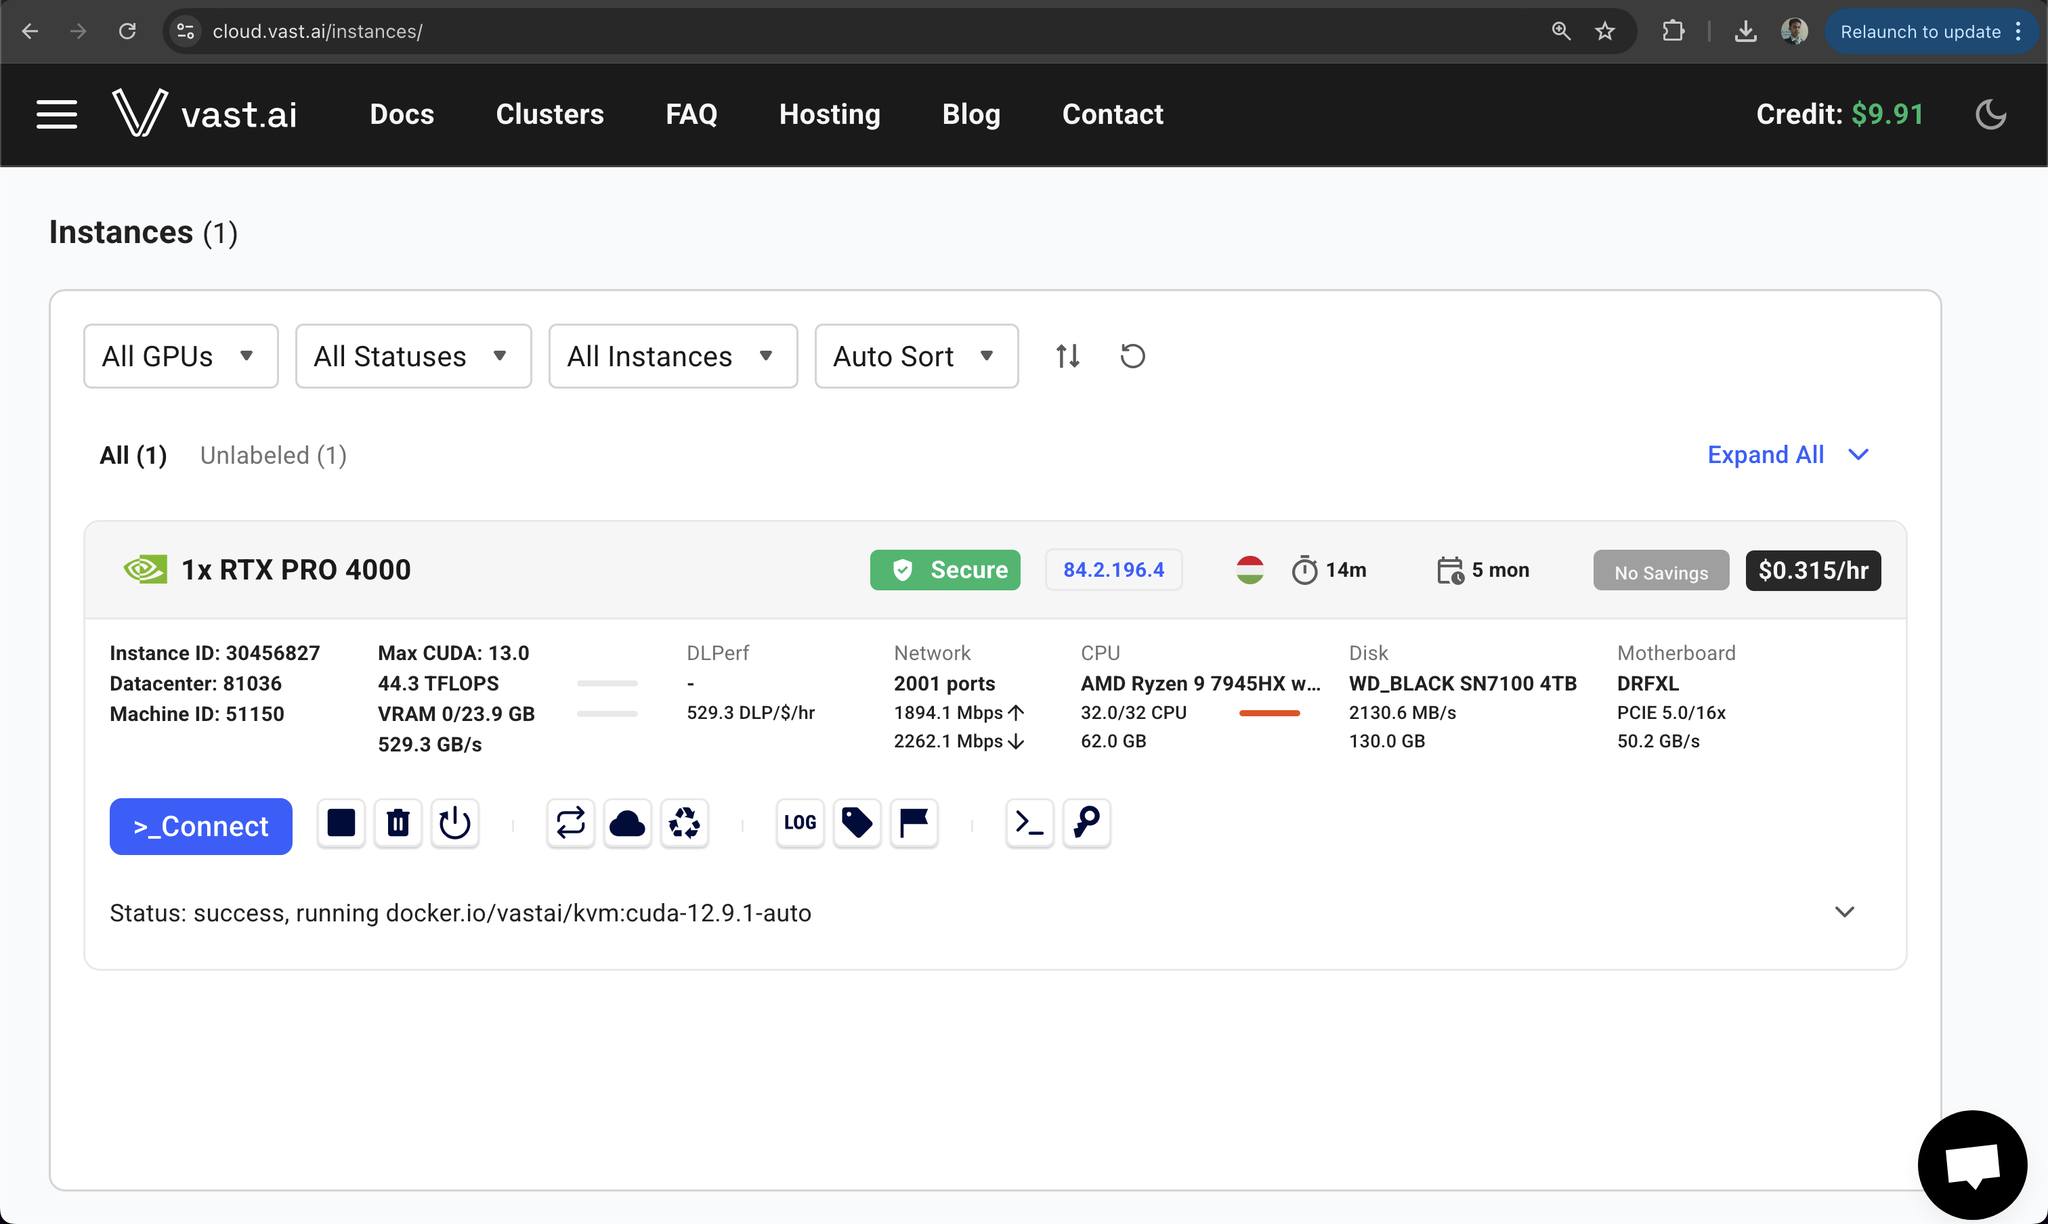Open the All GPUs dropdown
Viewport: 2048px width, 1224px height.
point(181,356)
